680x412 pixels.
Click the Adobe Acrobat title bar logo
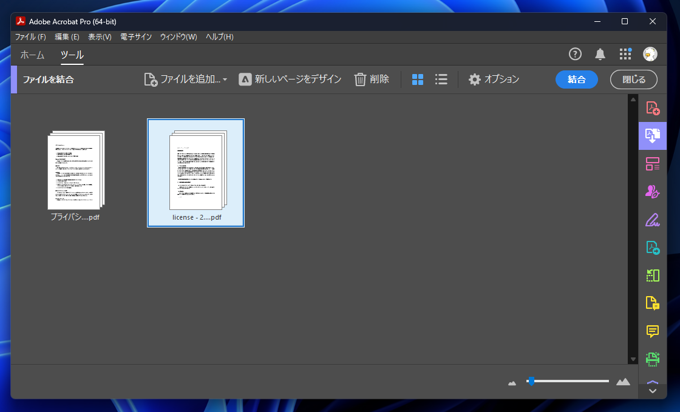20,21
